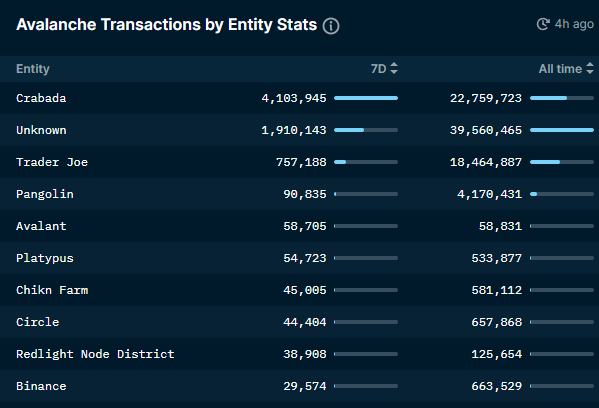Click Chikn Farm all-time value 581,112

pyautogui.click(x=497, y=290)
